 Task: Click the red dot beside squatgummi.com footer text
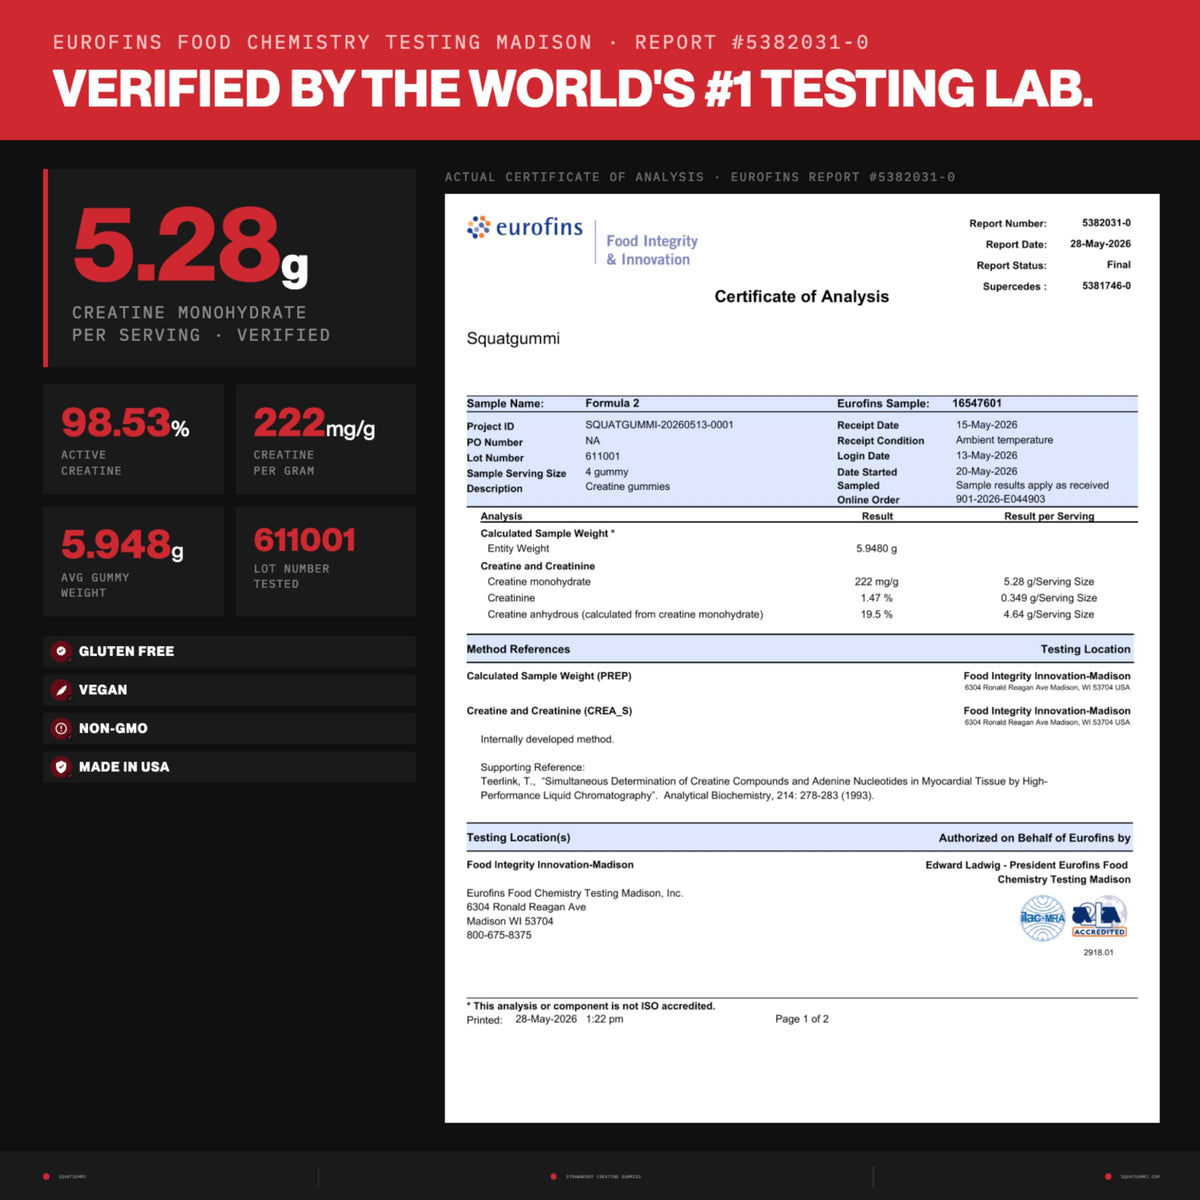[1108, 1176]
